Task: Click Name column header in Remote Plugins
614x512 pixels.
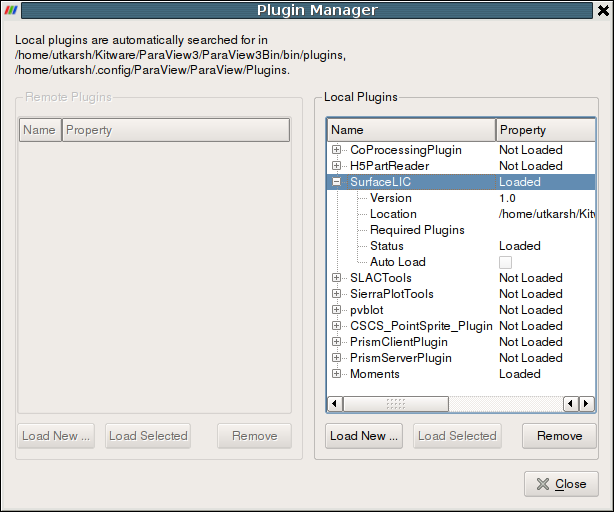Action: pos(40,130)
